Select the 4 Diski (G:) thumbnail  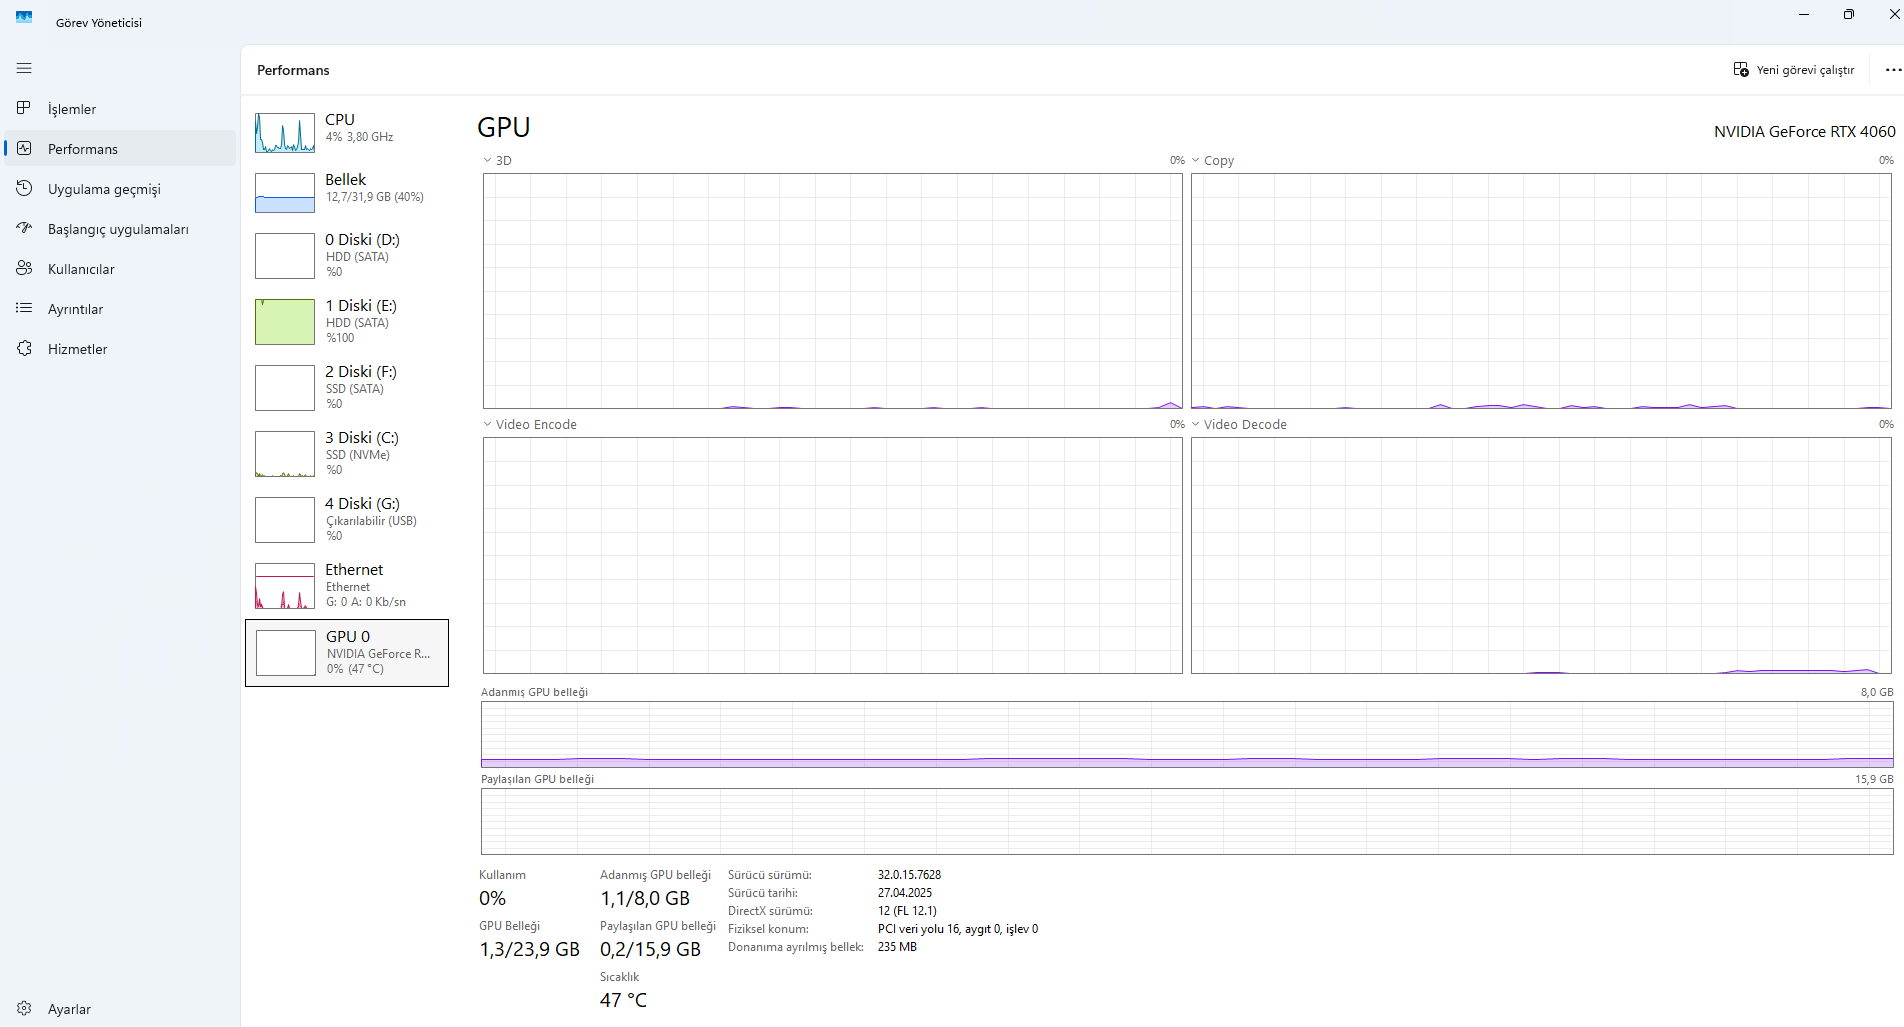pyautogui.click(x=285, y=520)
